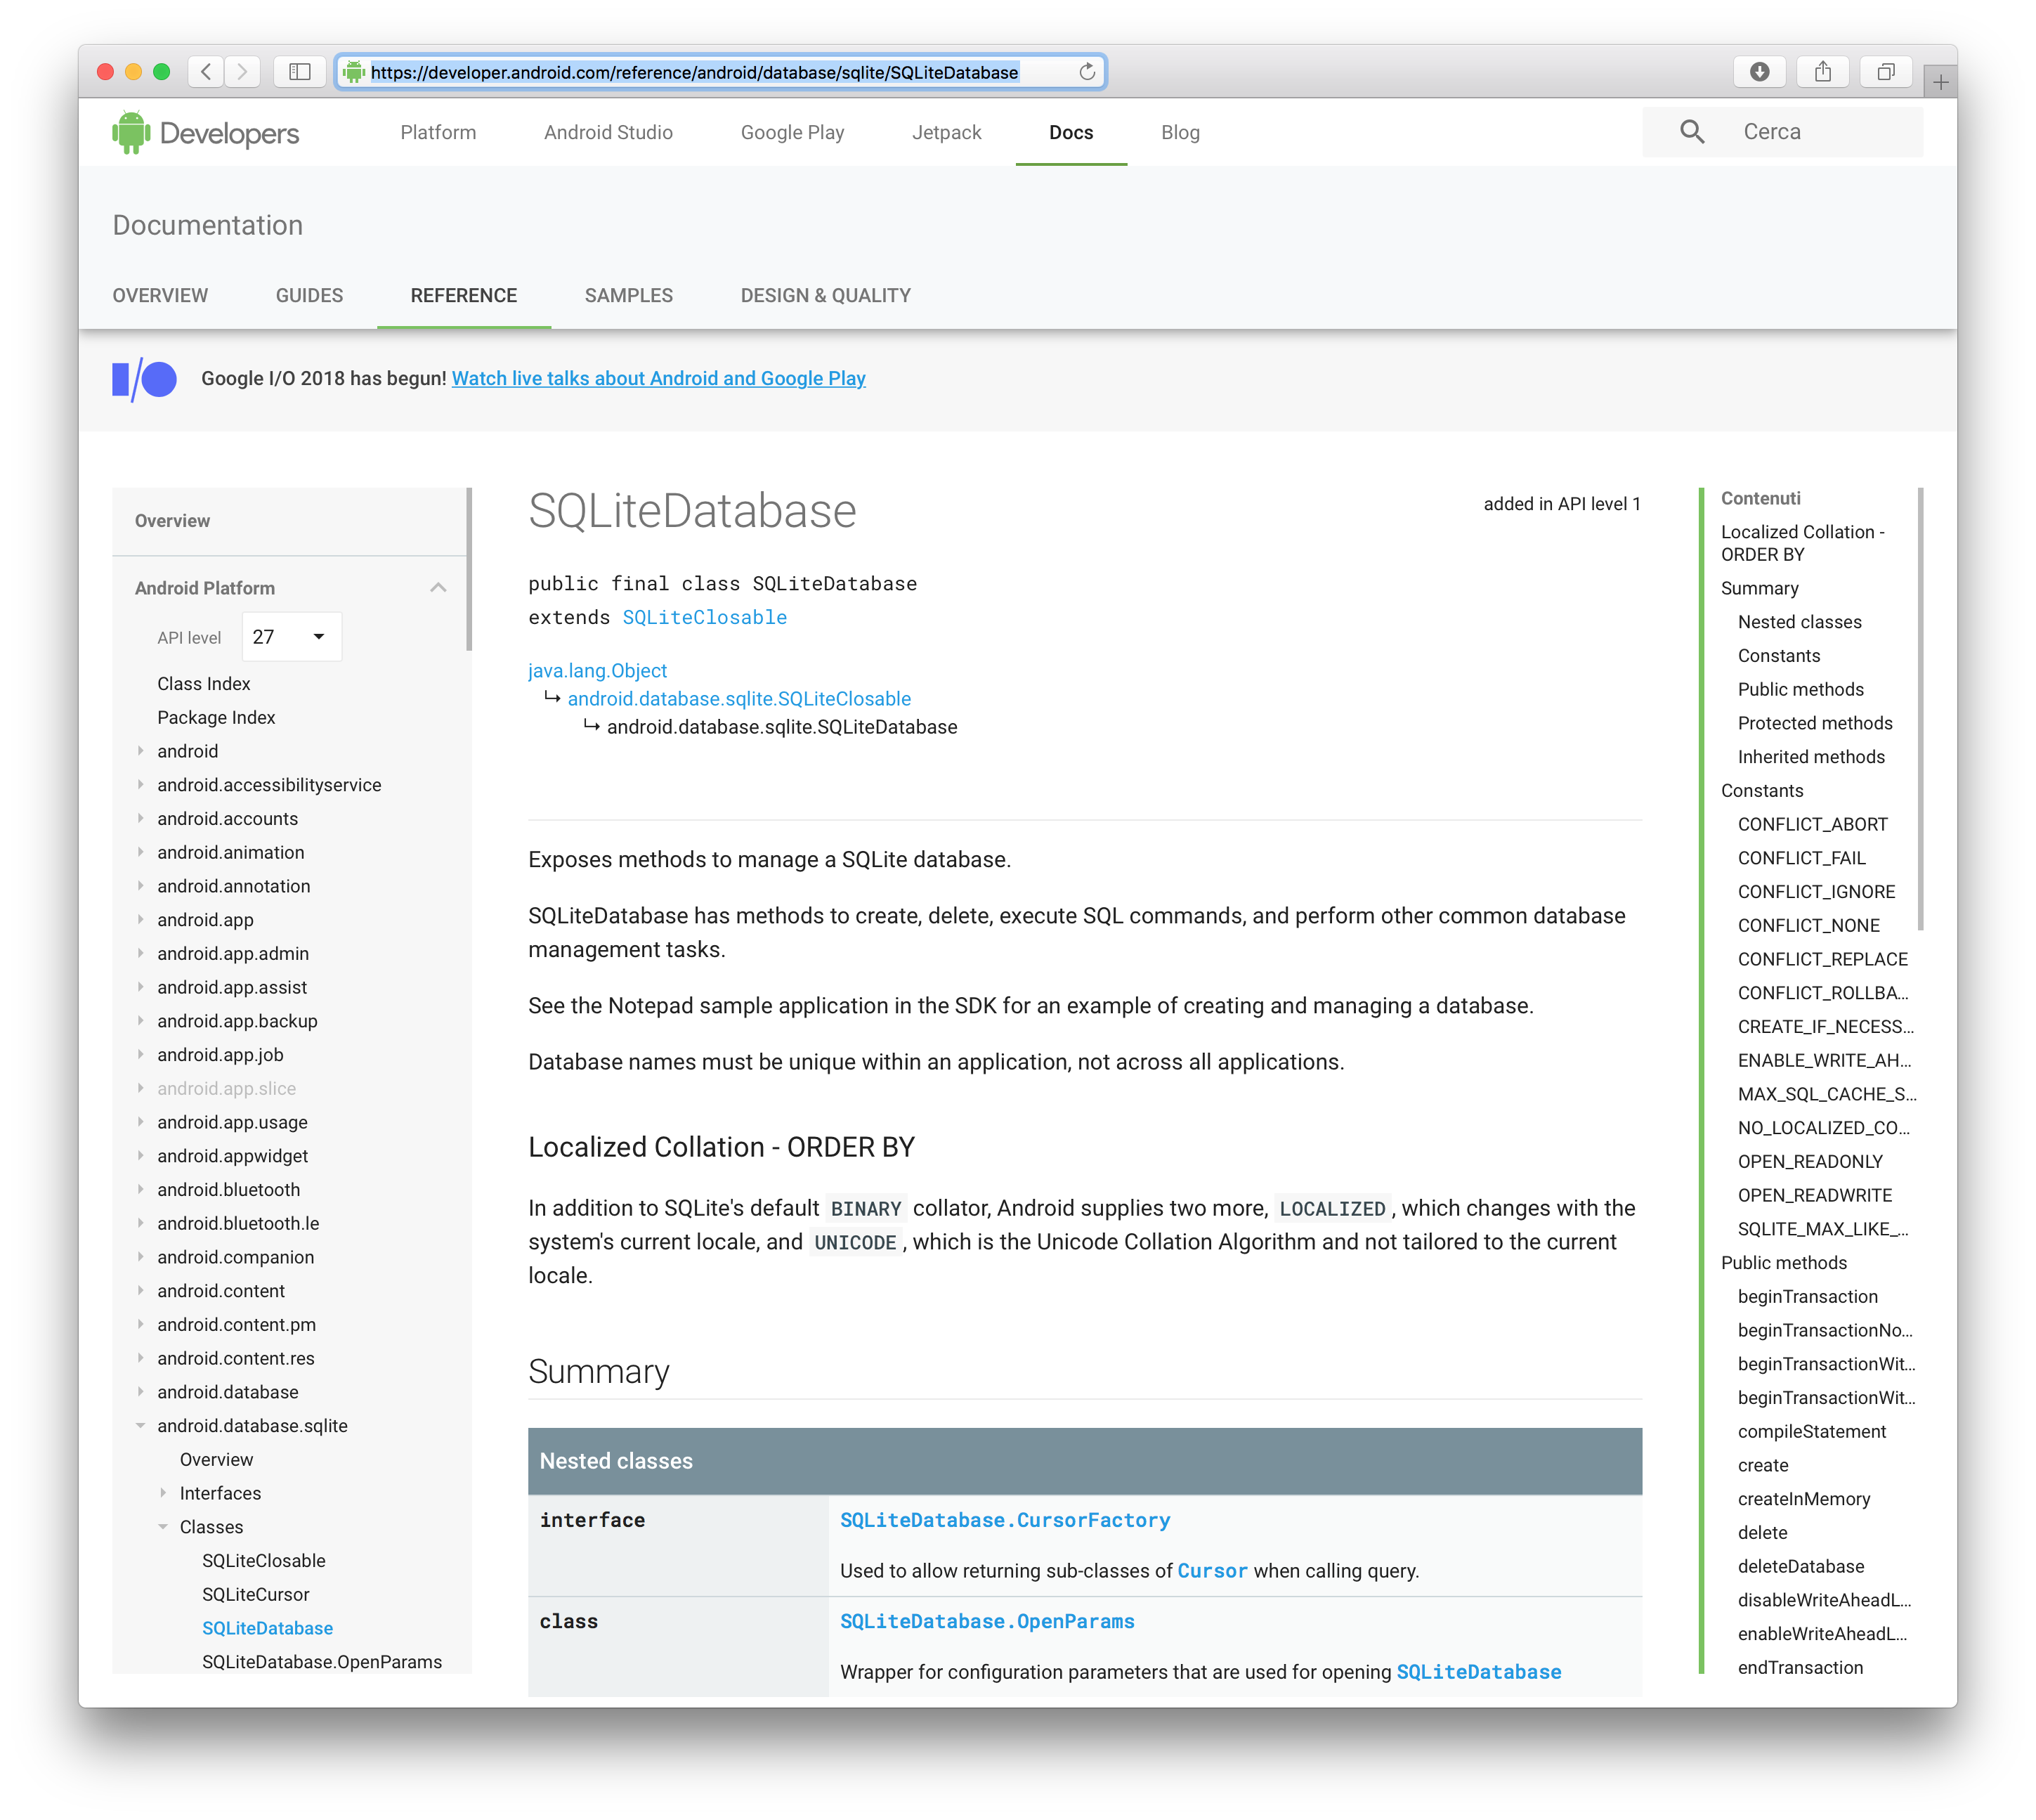
Task: Collapse the Android Platform section
Action: (438, 588)
